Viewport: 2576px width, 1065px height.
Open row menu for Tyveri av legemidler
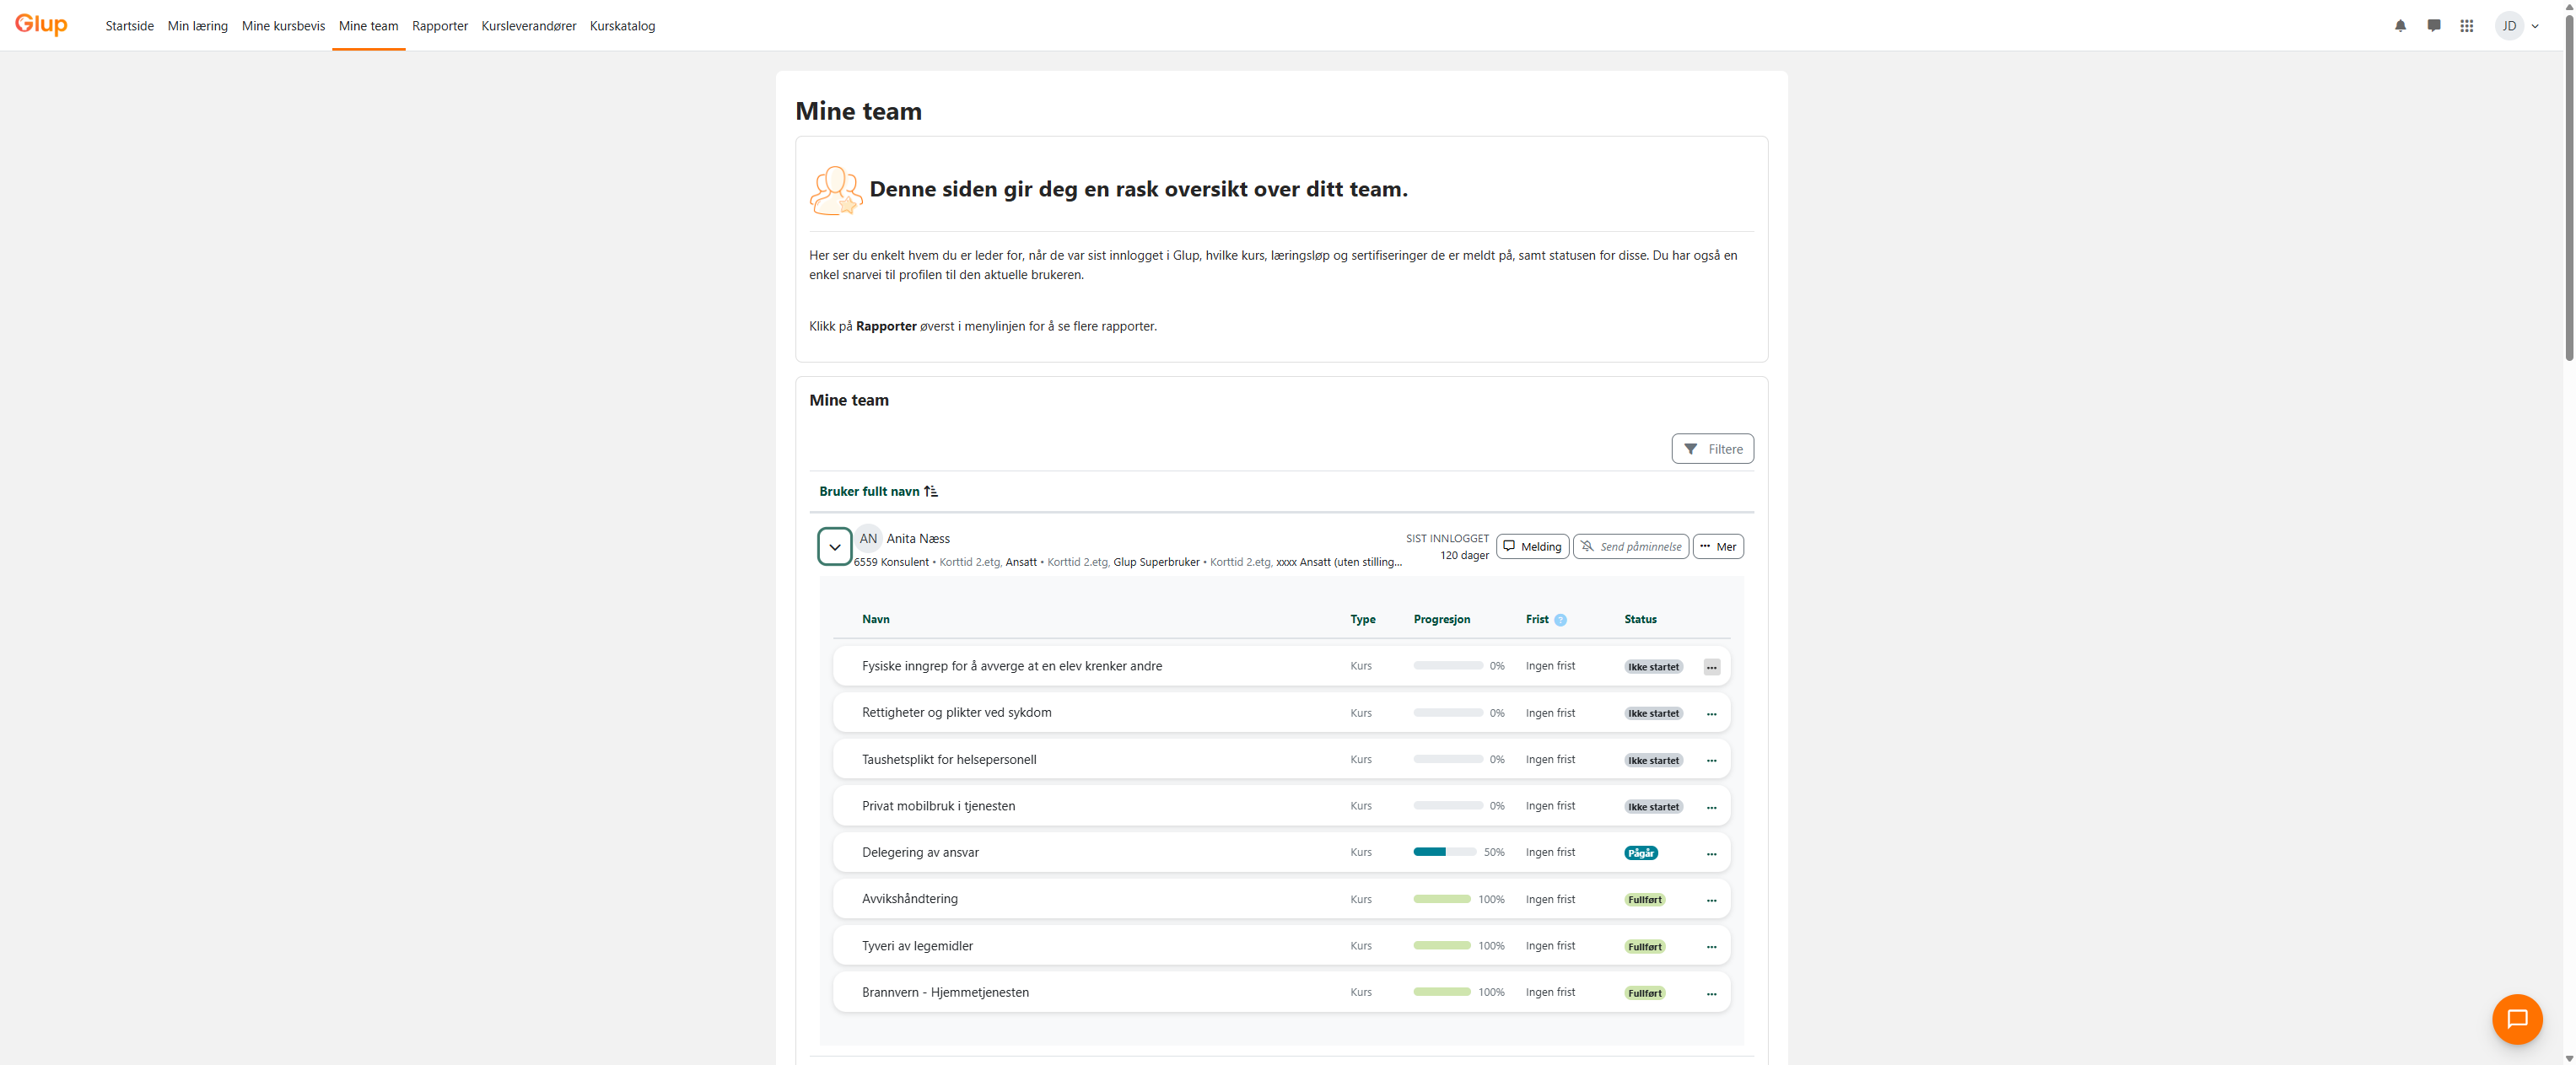1712,947
